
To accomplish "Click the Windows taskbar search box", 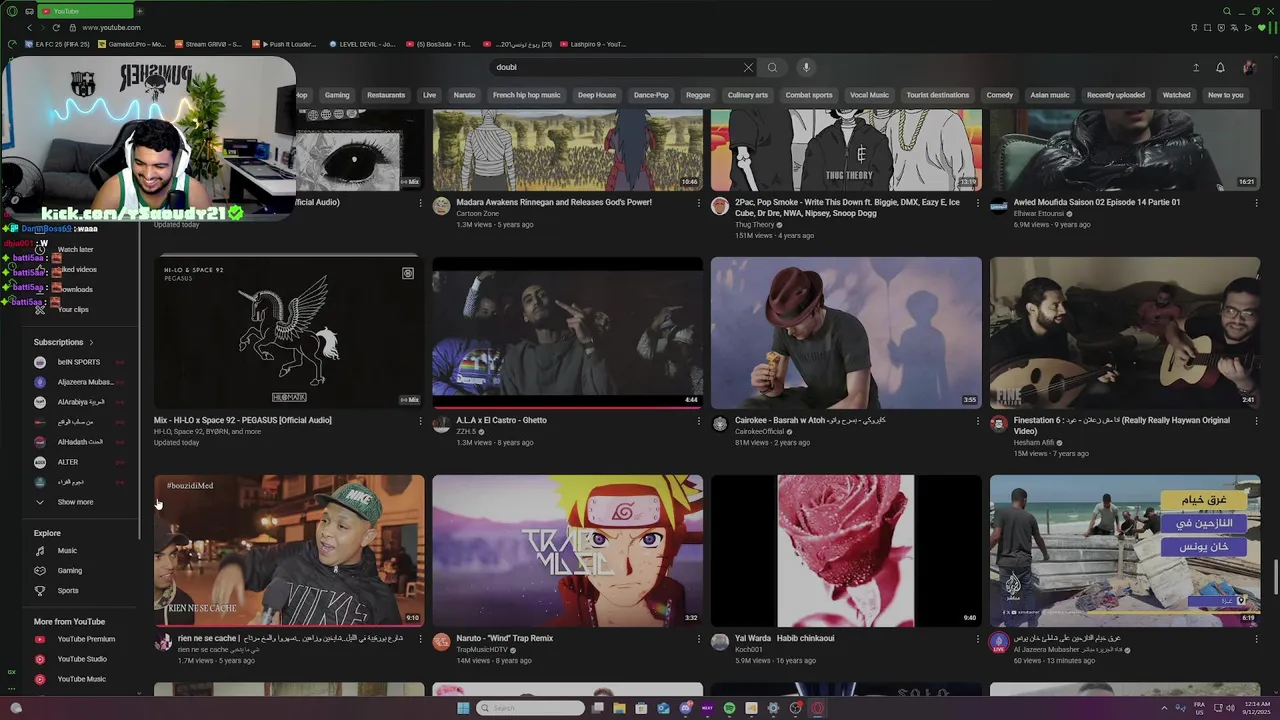I will [530, 708].
